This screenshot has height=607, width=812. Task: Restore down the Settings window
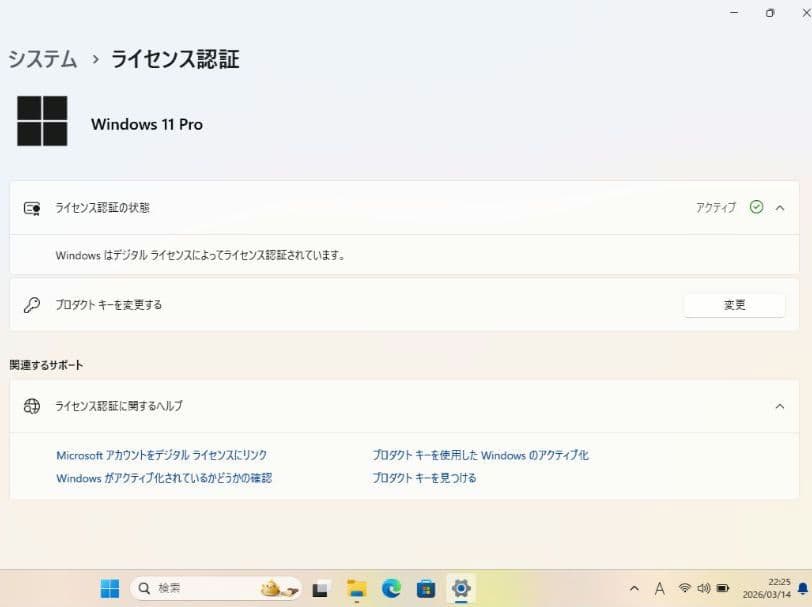(x=770, y=13)
